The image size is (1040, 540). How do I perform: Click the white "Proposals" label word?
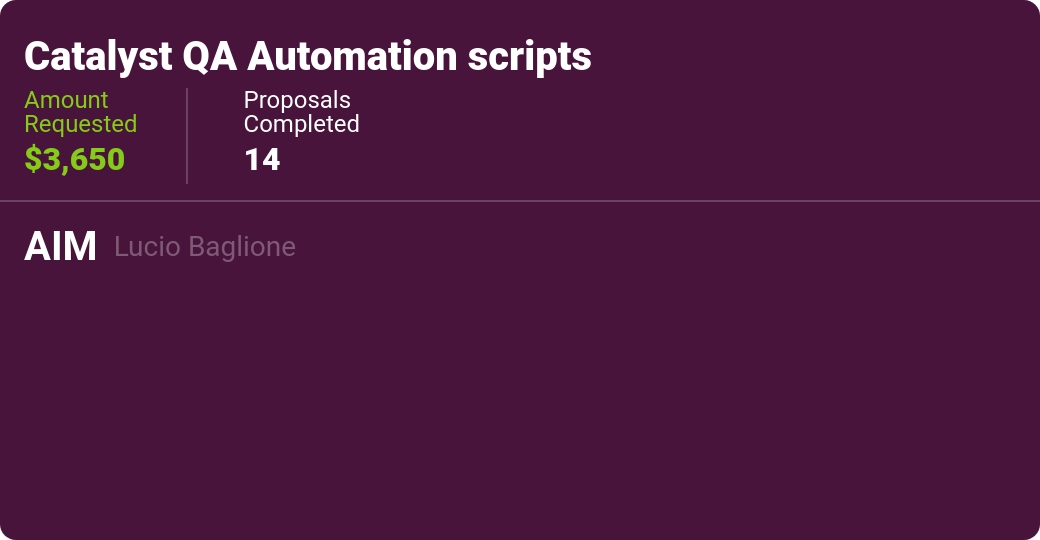click(297, 100)
